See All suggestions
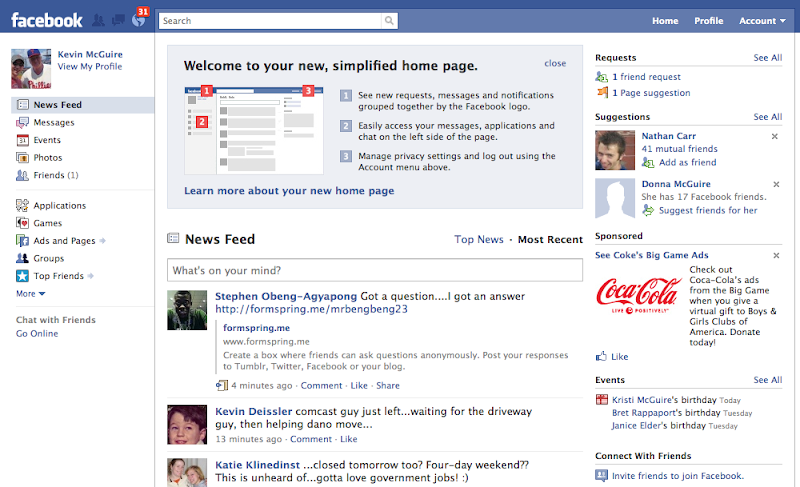Image resolution: width=800 pixels, height=487 pixels. point(767,117)
